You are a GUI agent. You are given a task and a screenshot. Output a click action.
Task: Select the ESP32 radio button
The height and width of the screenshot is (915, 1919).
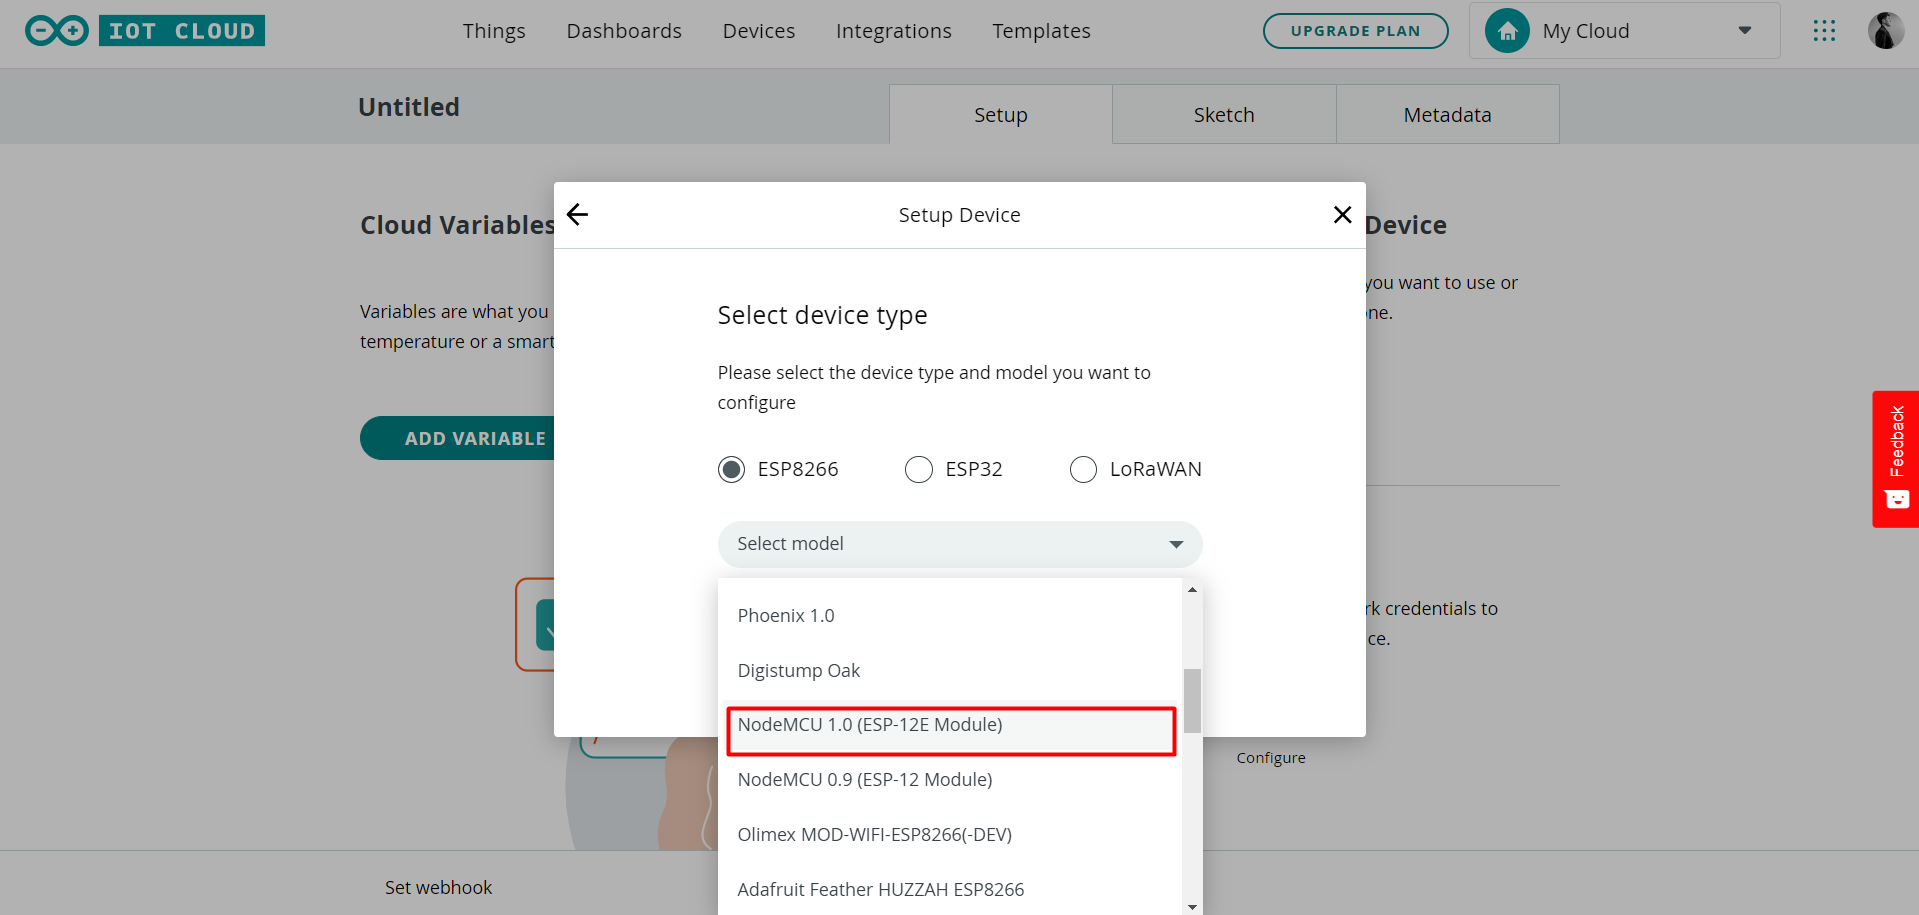(x=918, y=469)
